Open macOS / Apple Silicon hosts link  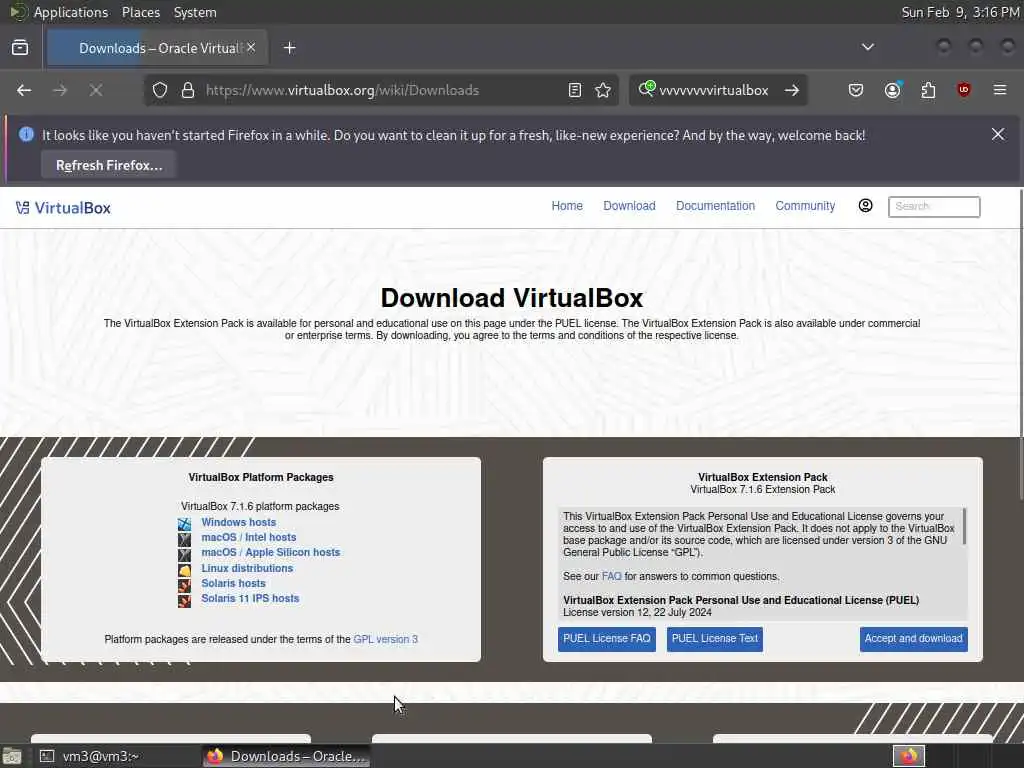(270, 552)
